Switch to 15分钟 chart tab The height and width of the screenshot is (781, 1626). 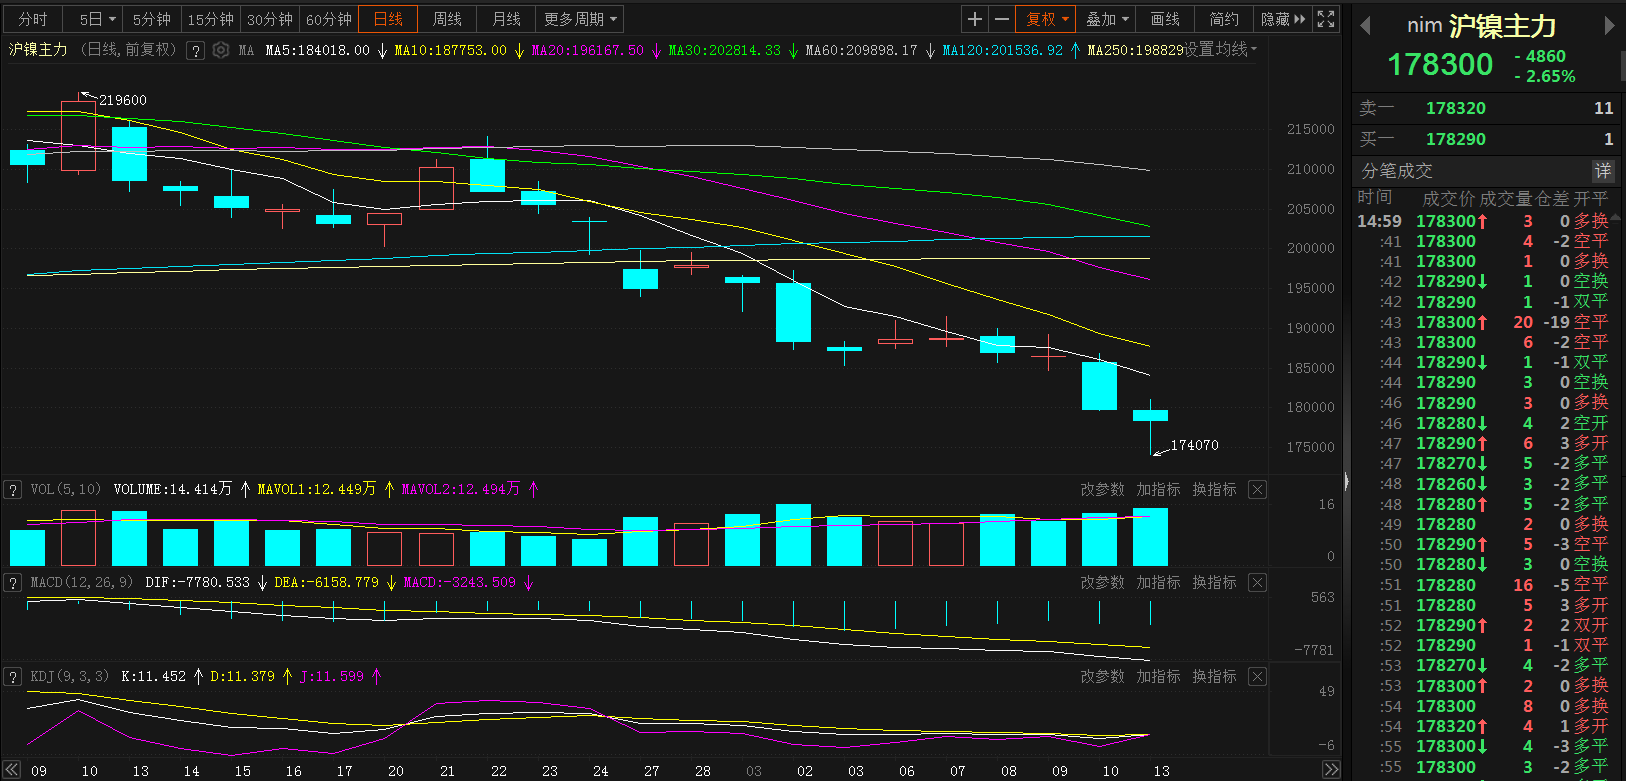210,19
